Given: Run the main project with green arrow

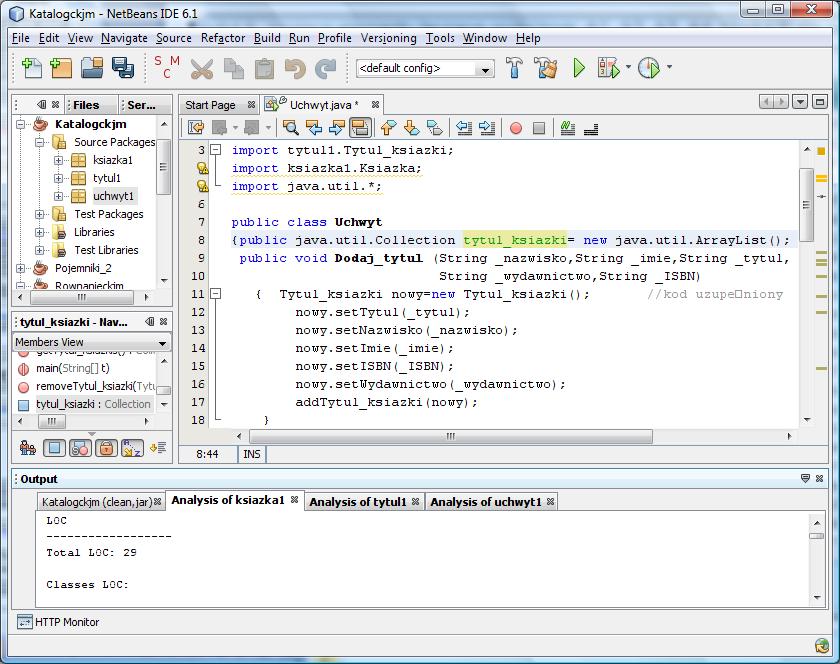Looking at the screenshot, I should [579, 68].
